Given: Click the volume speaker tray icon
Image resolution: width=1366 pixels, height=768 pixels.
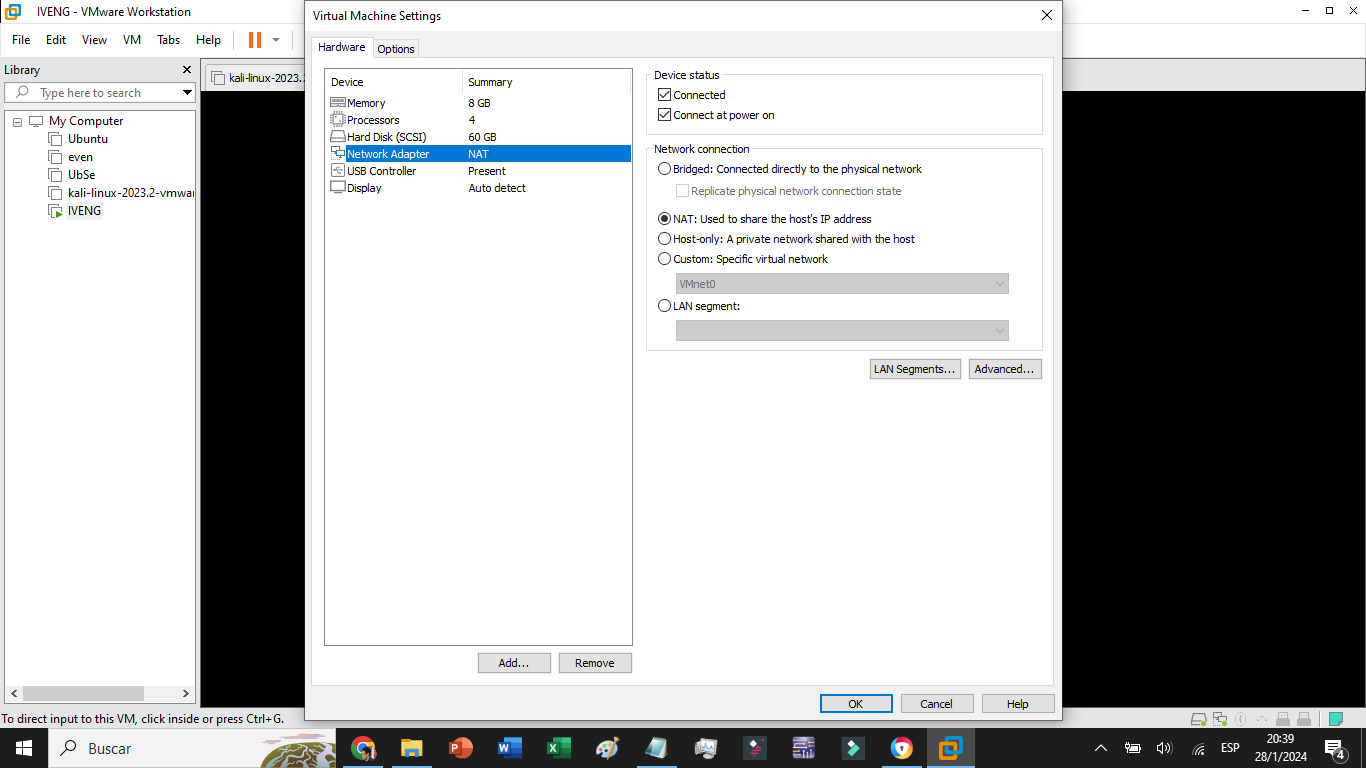Looking at the screenshot, I should 1164,748.
